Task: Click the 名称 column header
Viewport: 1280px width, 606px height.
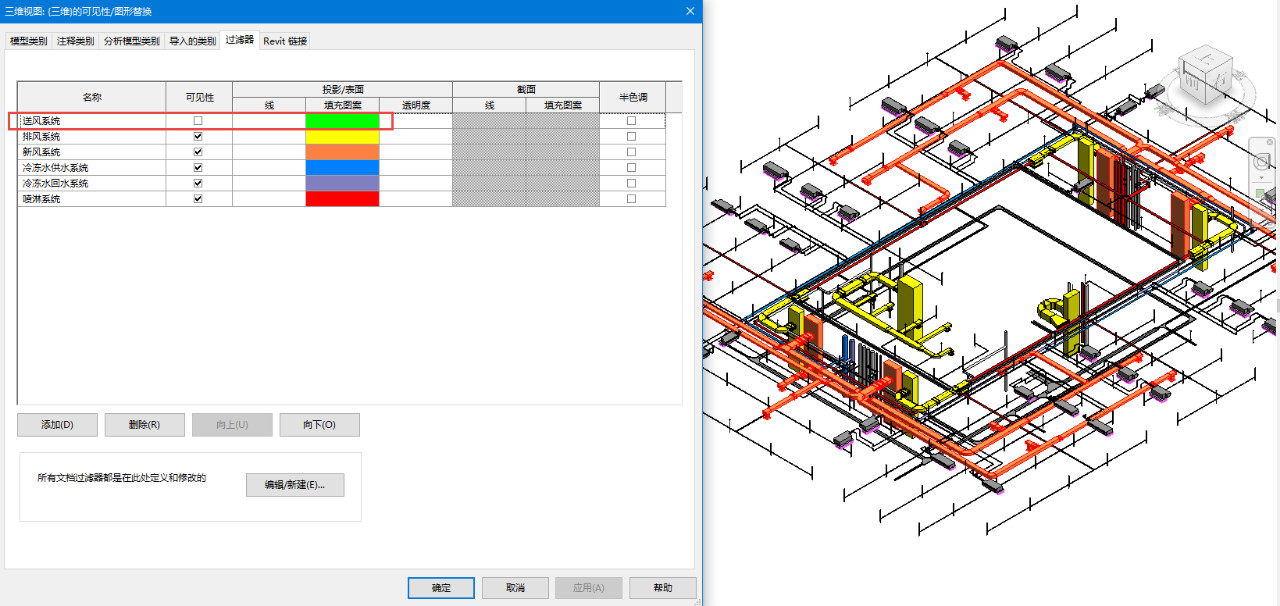Action: [92, 97]
